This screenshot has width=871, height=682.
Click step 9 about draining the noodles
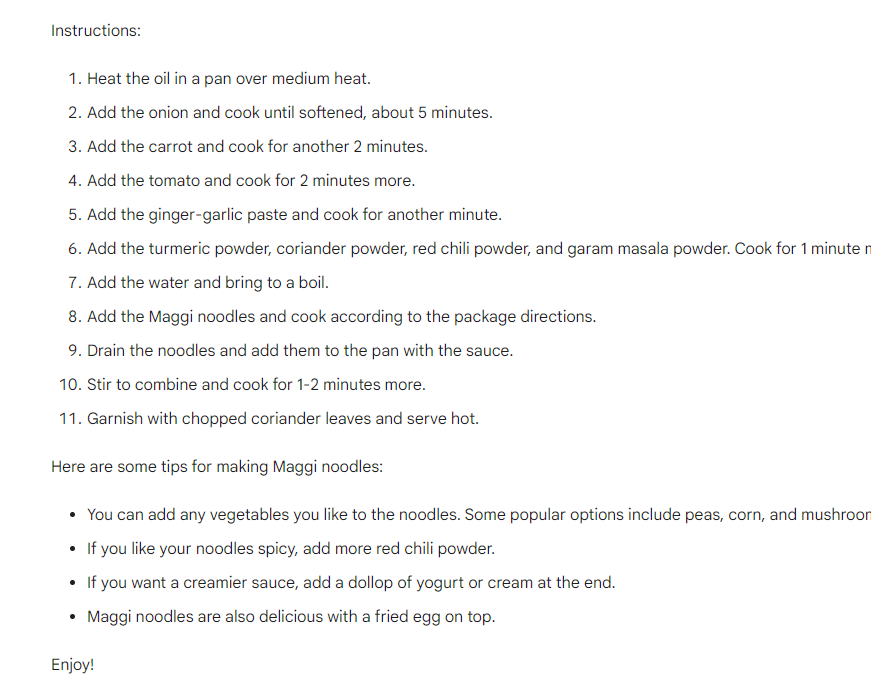tap(300, 350)
